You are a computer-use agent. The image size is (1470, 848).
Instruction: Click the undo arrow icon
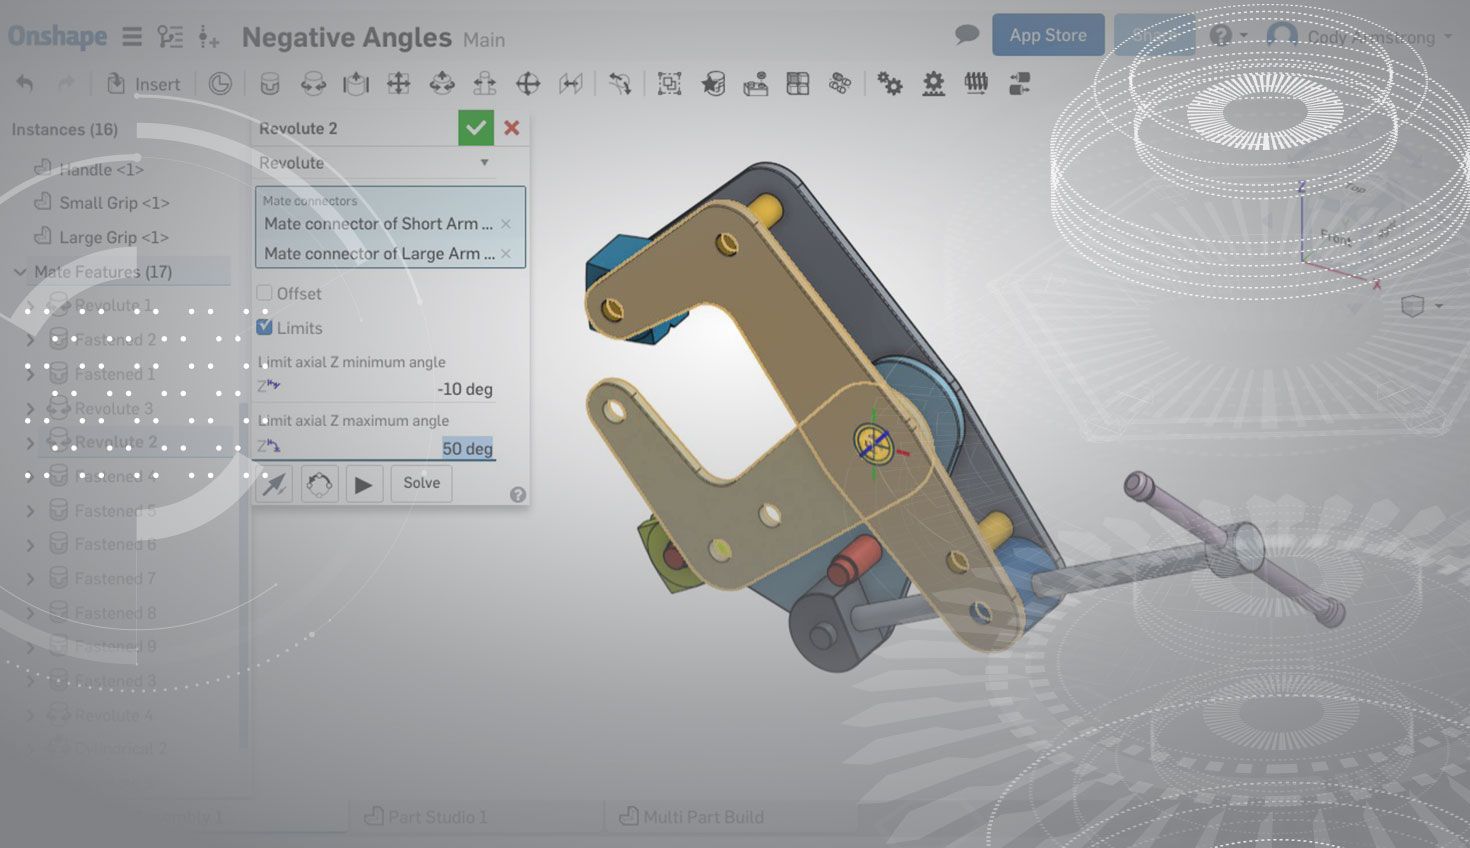tap(25, 84)
